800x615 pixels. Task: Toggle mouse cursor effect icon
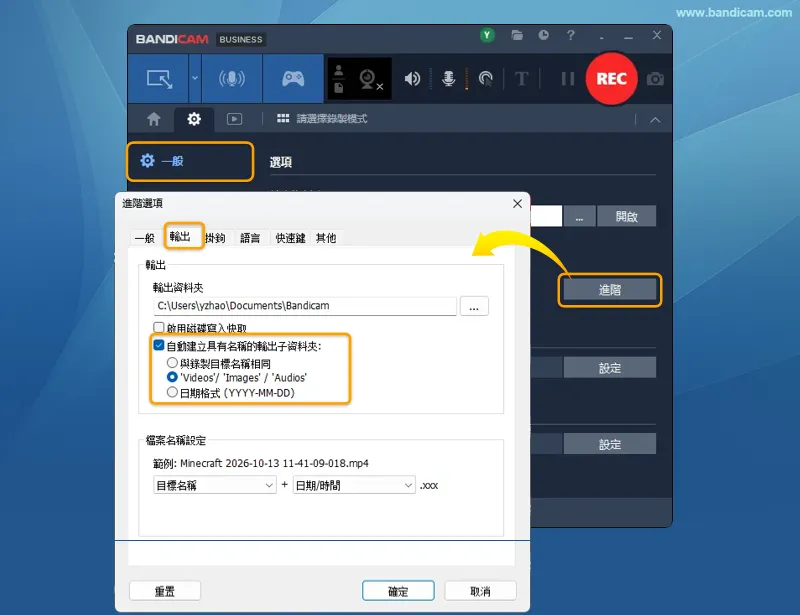pyautogui.click(x=486, y=79)
